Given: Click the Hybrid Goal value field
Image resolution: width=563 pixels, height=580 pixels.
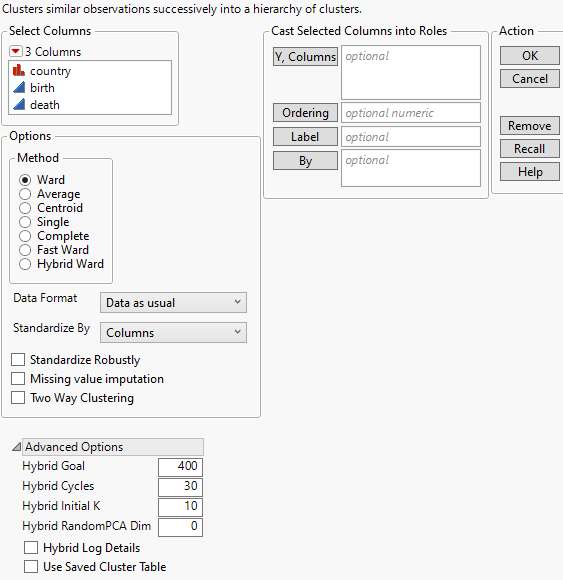Looking at the screenshot, I should 180,467.
